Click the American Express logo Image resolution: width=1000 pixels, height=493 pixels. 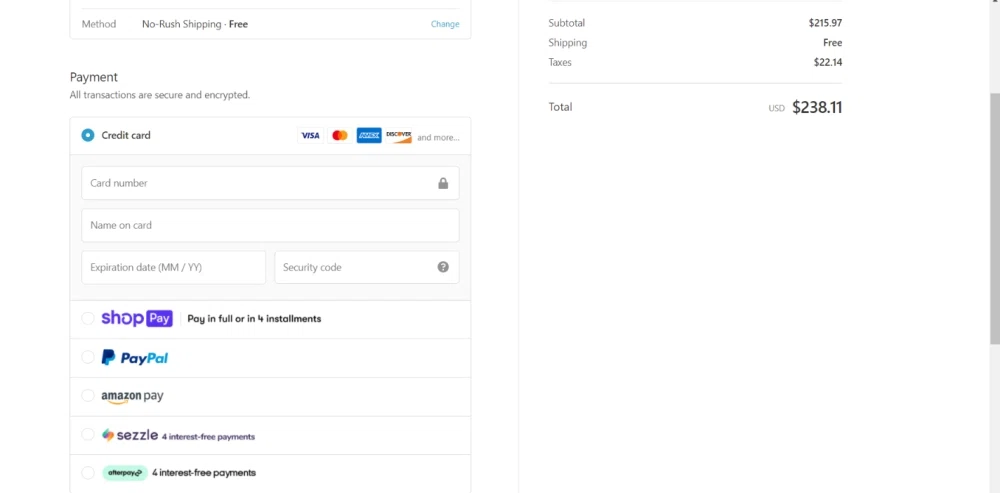[369, 135]
